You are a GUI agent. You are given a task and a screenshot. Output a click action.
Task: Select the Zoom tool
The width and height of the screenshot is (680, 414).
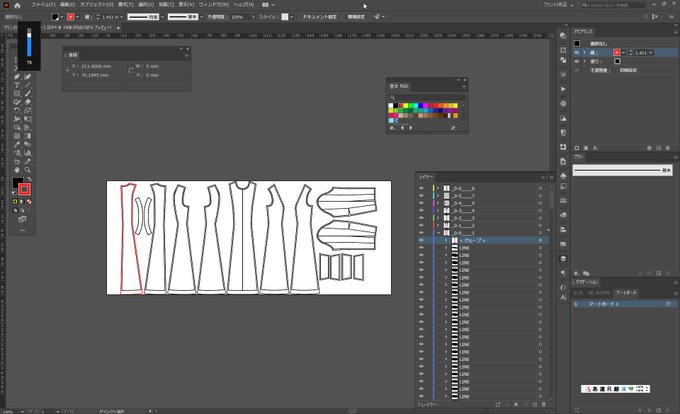pos(27,170)
